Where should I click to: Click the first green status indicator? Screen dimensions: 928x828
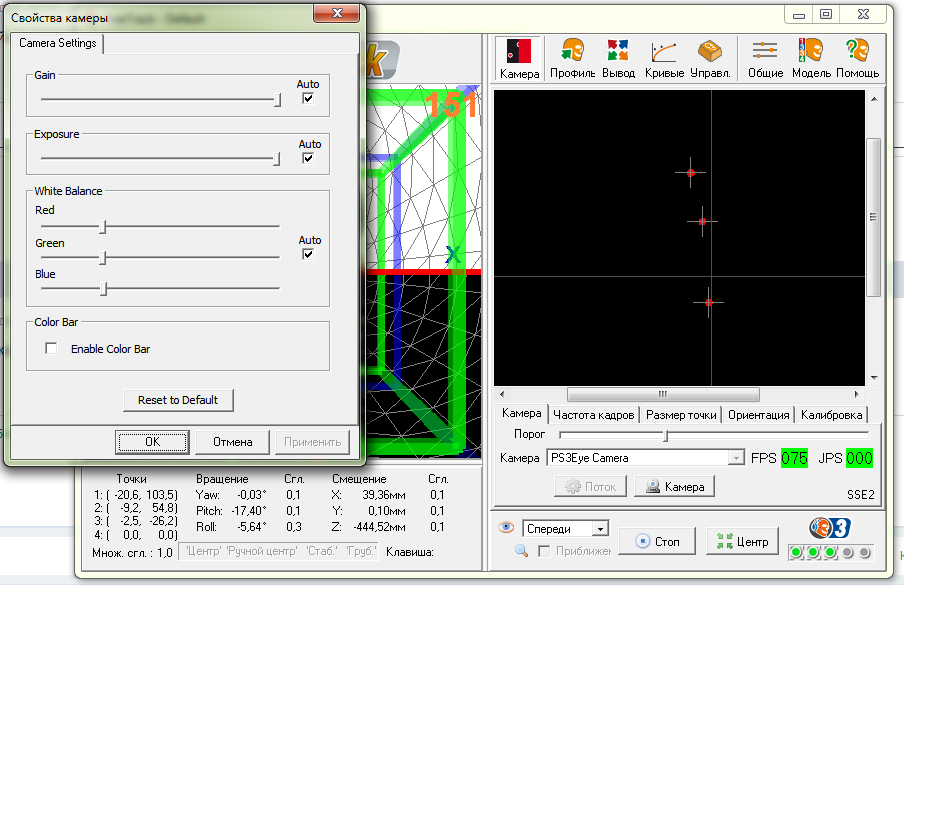[796, 552]
